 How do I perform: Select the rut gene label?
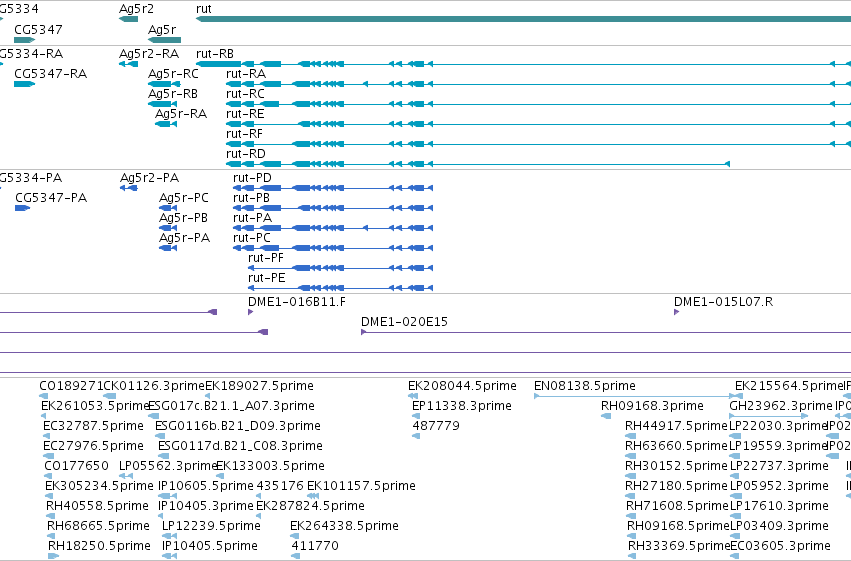point(204,9)
